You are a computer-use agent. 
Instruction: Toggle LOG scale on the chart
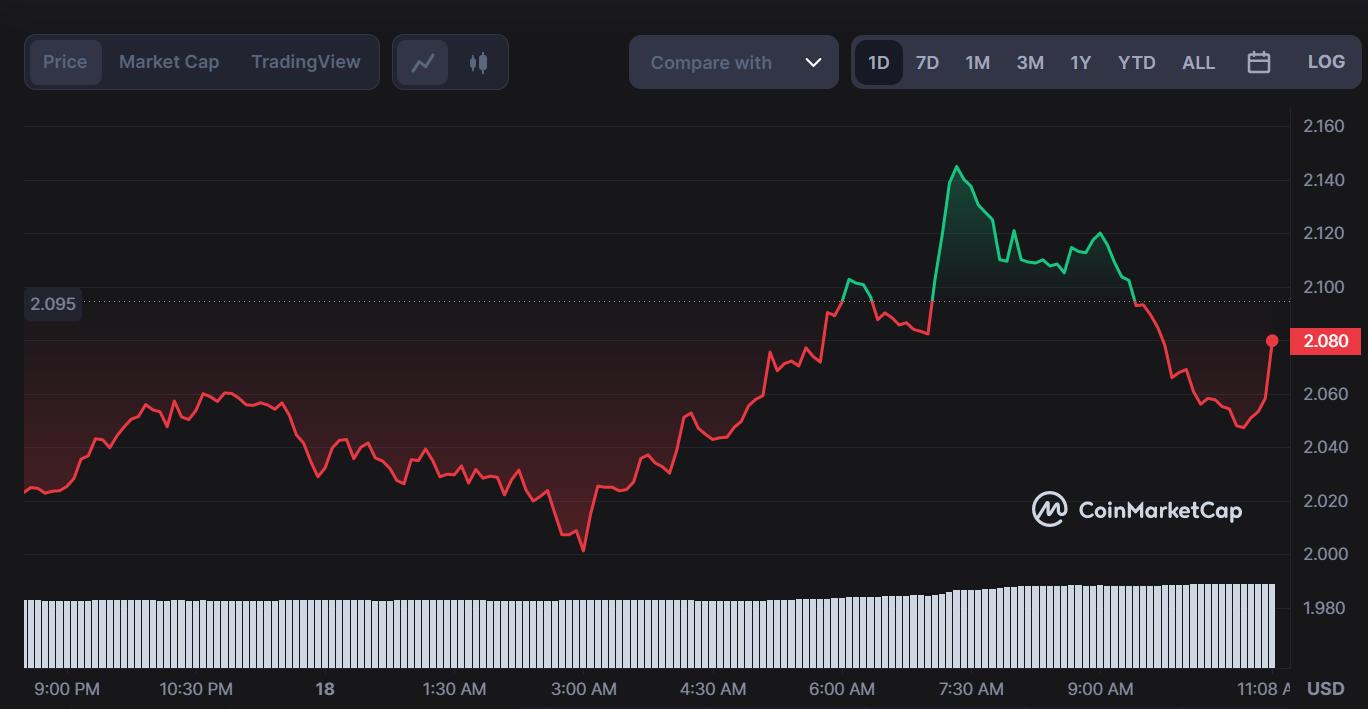[x=1326, y=62]
